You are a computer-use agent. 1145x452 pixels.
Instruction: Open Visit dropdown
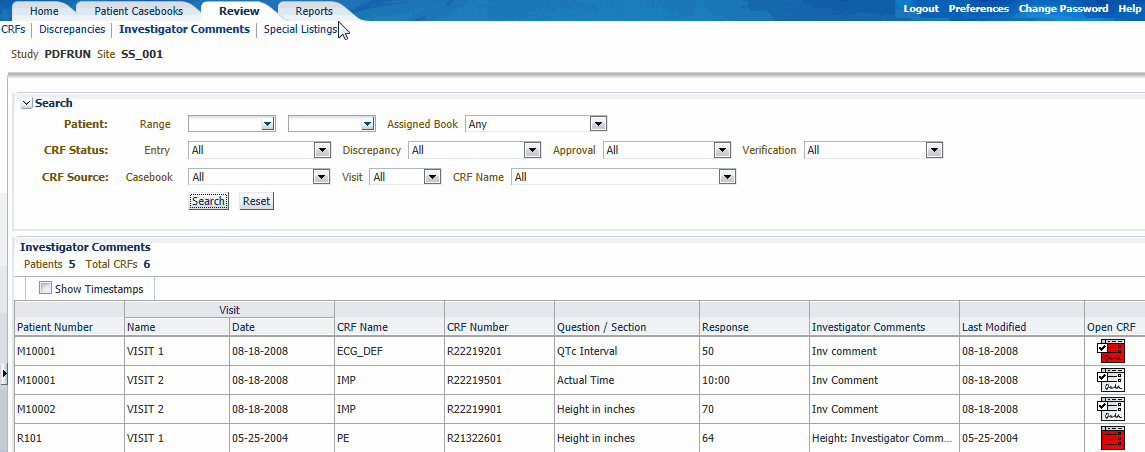tap(433, 177)
